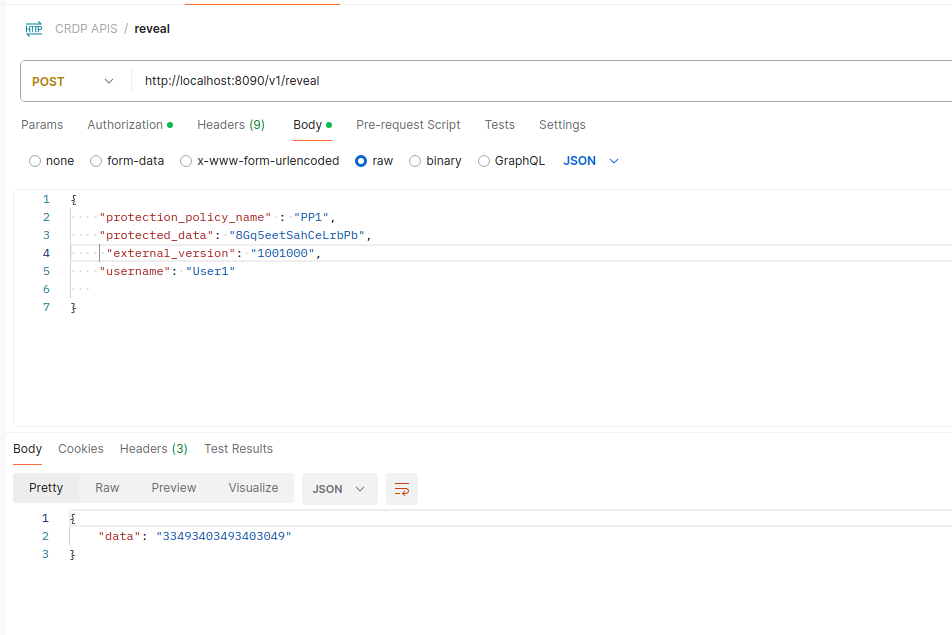Screen dimensions: 952x635
Task: Open the Pretty response format view
Action: point(45,487)
